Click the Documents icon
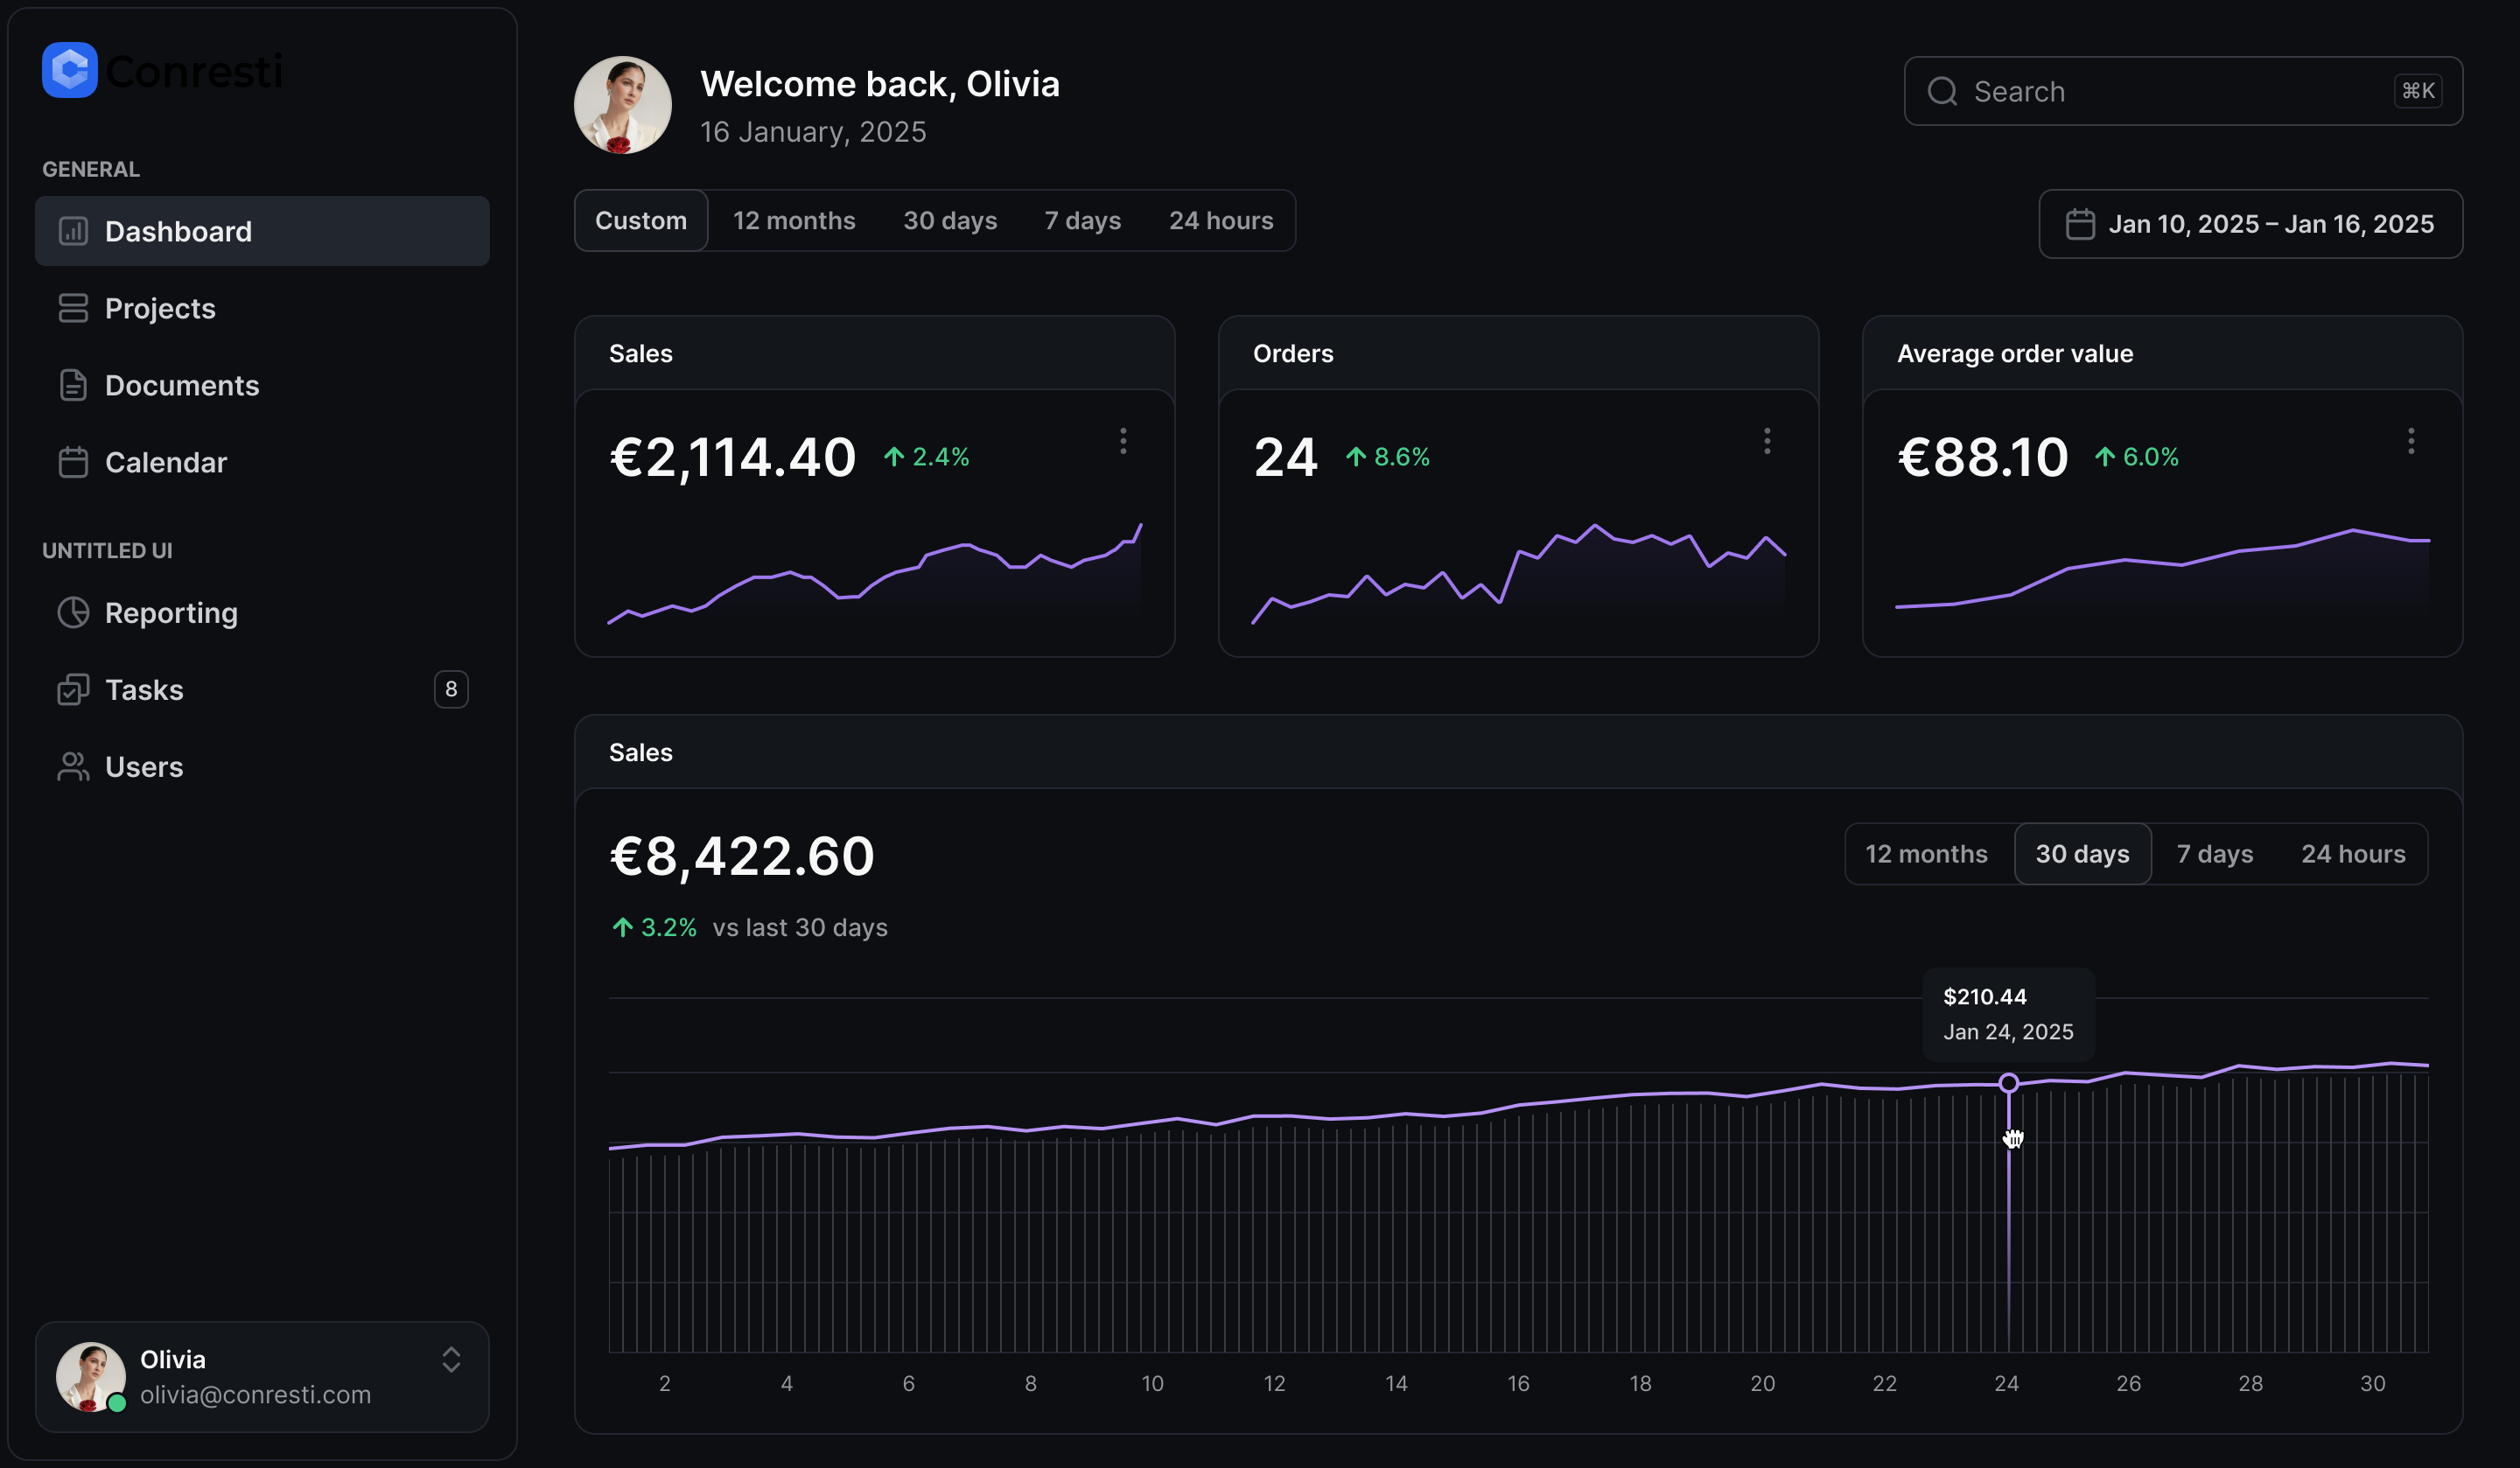2520x1468 pixels. 73,385
